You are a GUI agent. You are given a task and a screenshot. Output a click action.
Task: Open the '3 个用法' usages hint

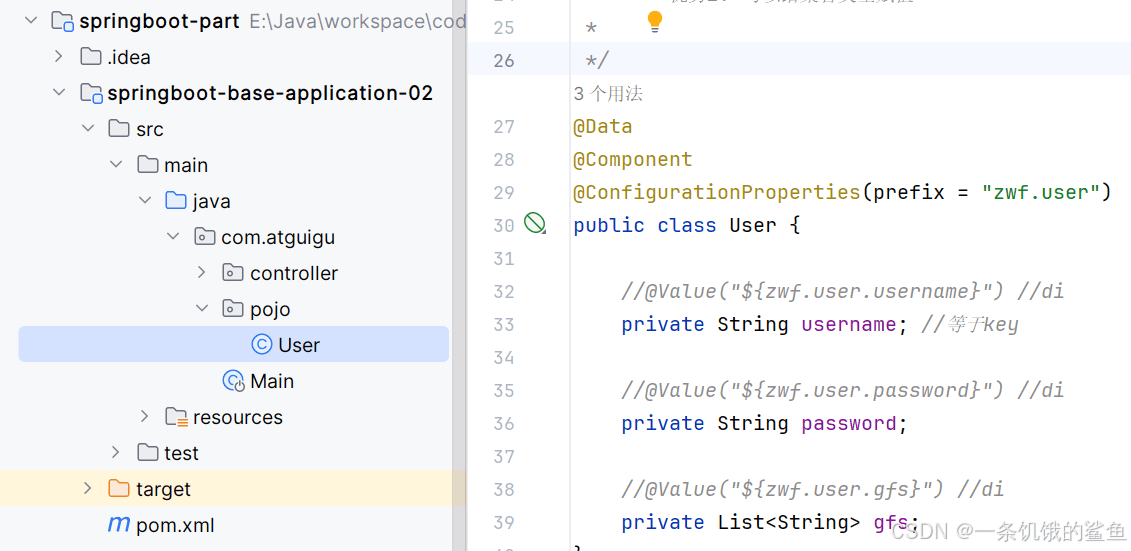pos(607,94)
